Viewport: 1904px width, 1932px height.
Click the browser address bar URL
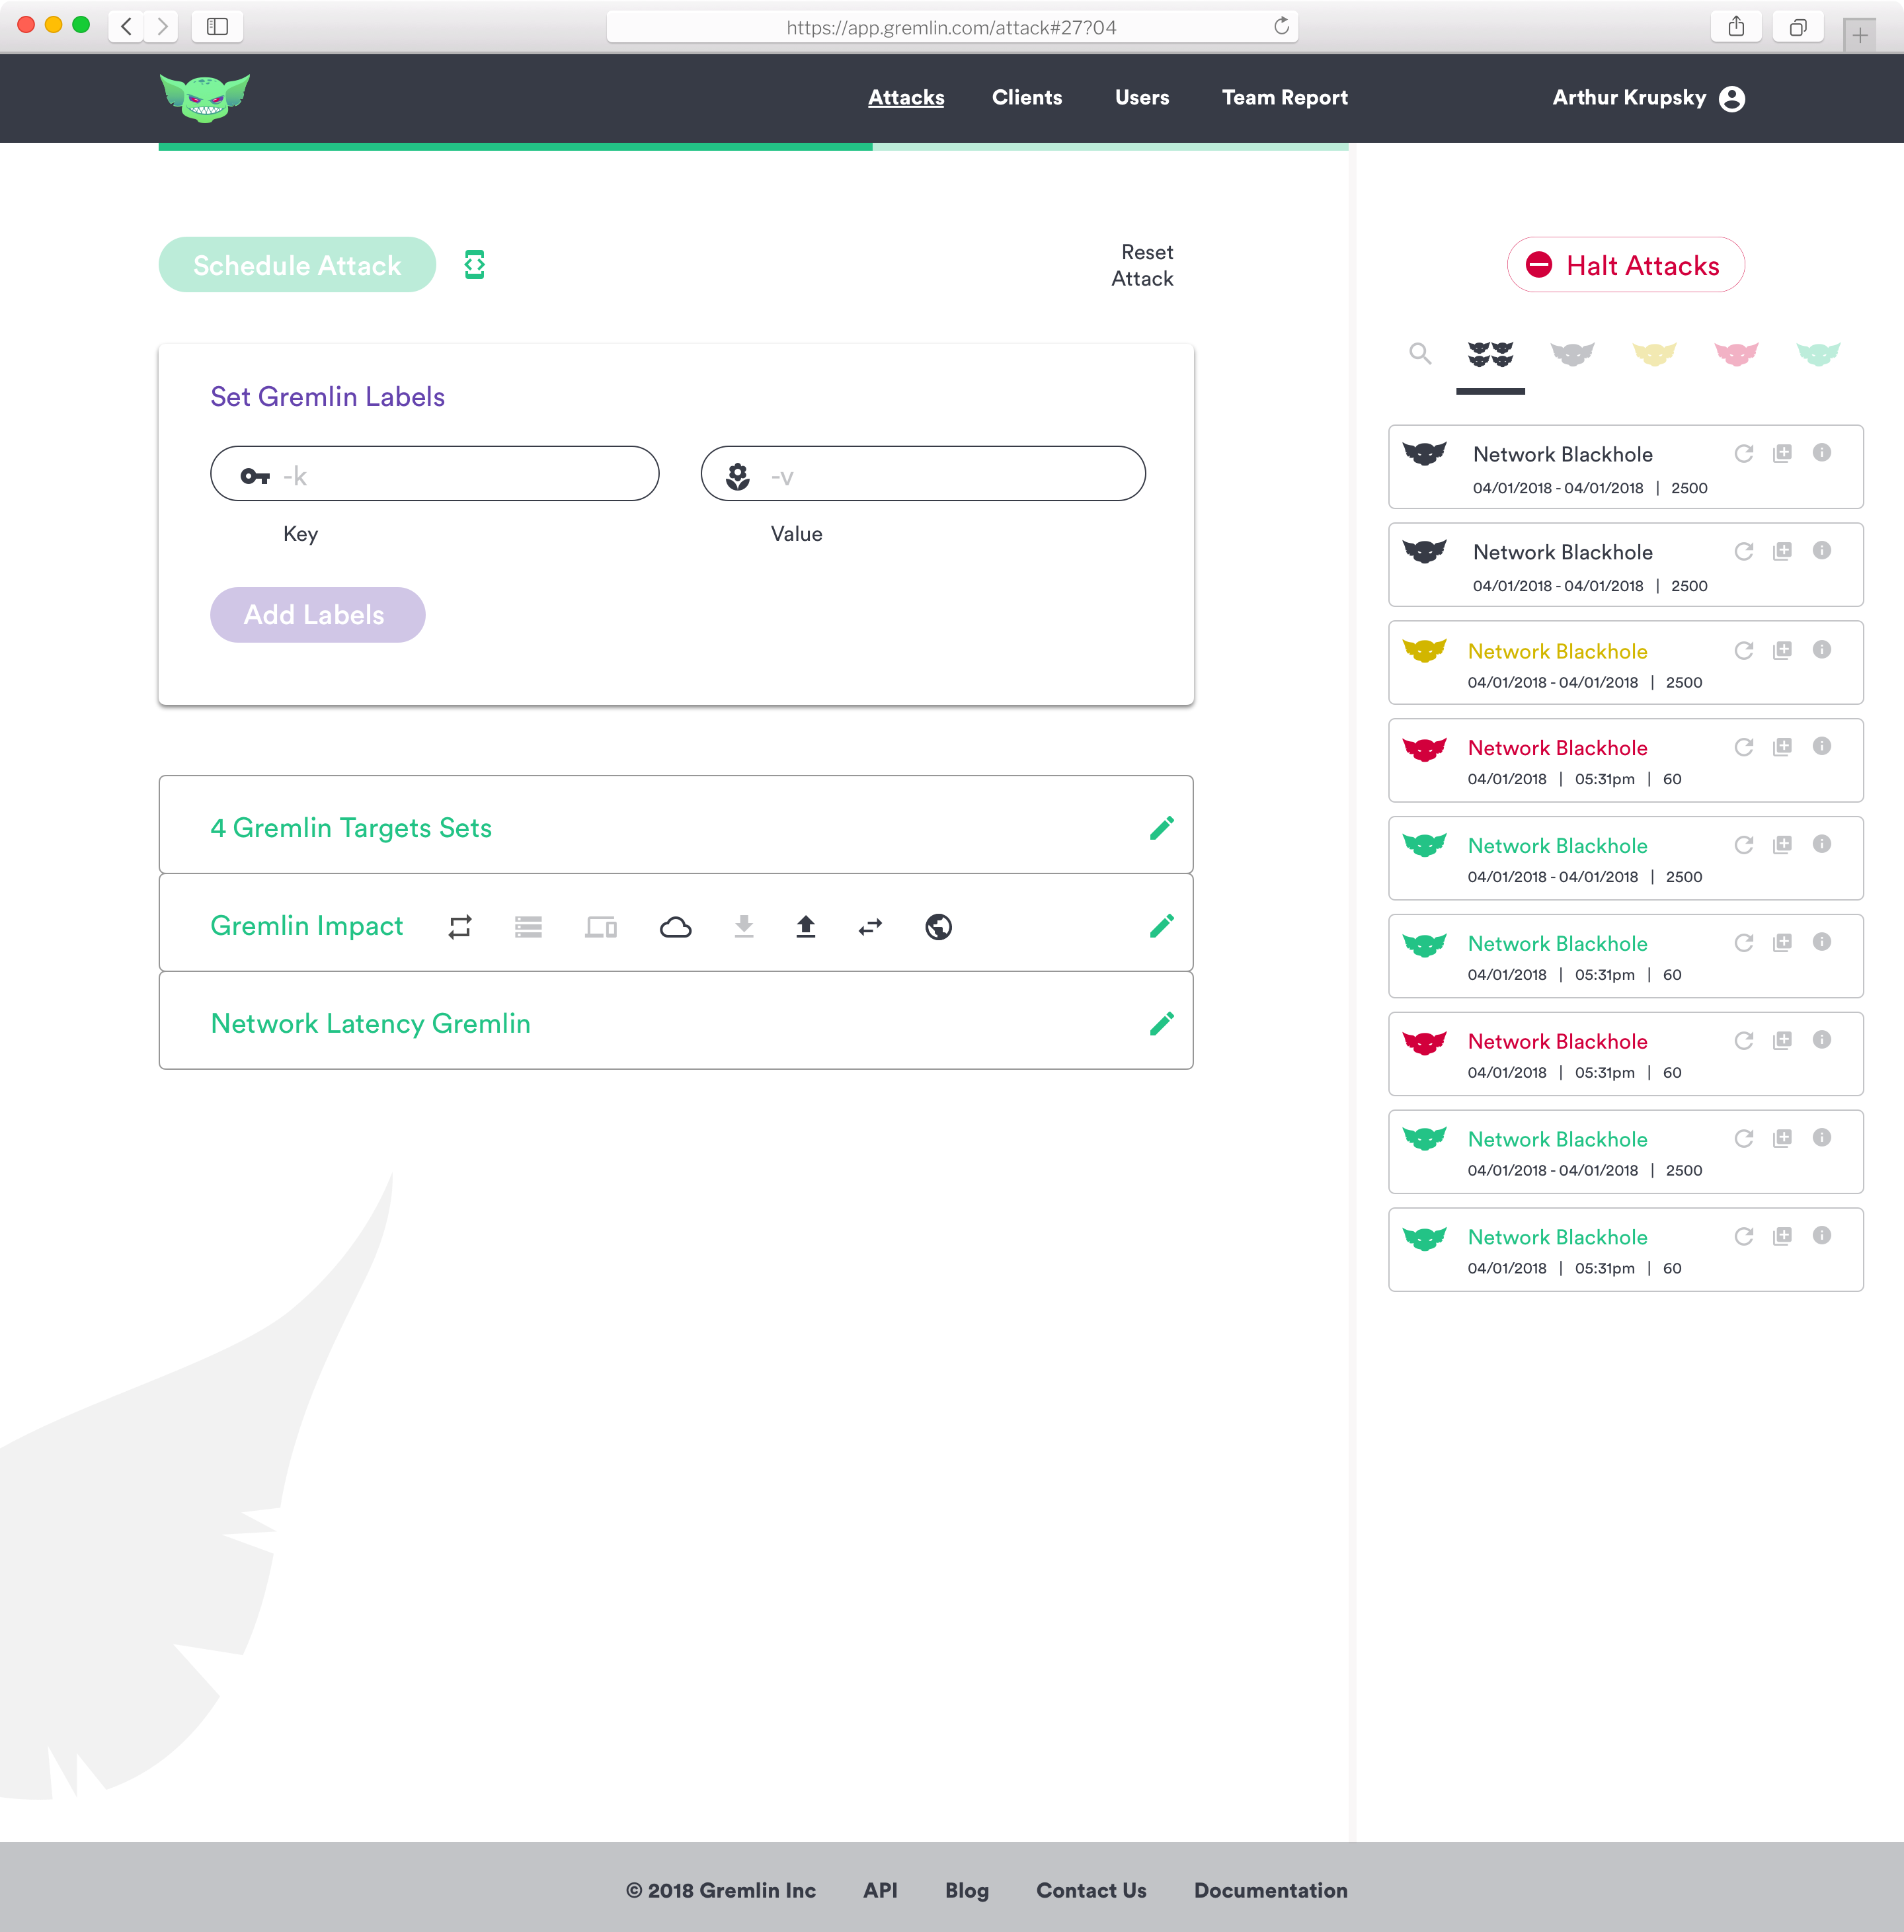pyautogui.click(x=951, y=27)
